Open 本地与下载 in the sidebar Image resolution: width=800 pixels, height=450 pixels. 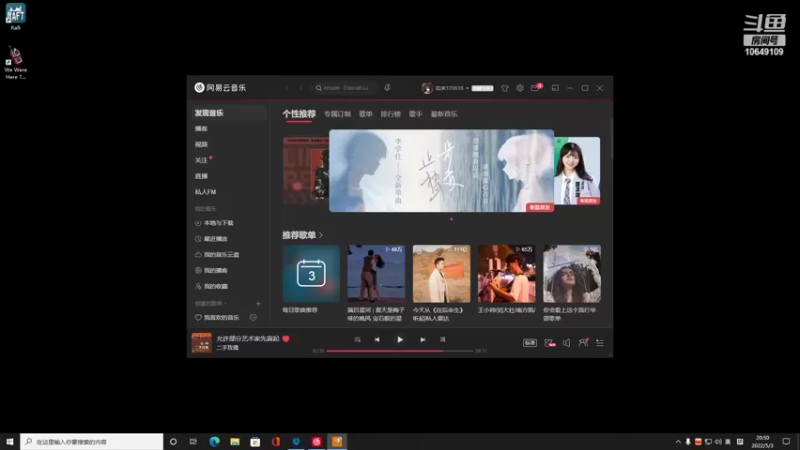point(214,223)
